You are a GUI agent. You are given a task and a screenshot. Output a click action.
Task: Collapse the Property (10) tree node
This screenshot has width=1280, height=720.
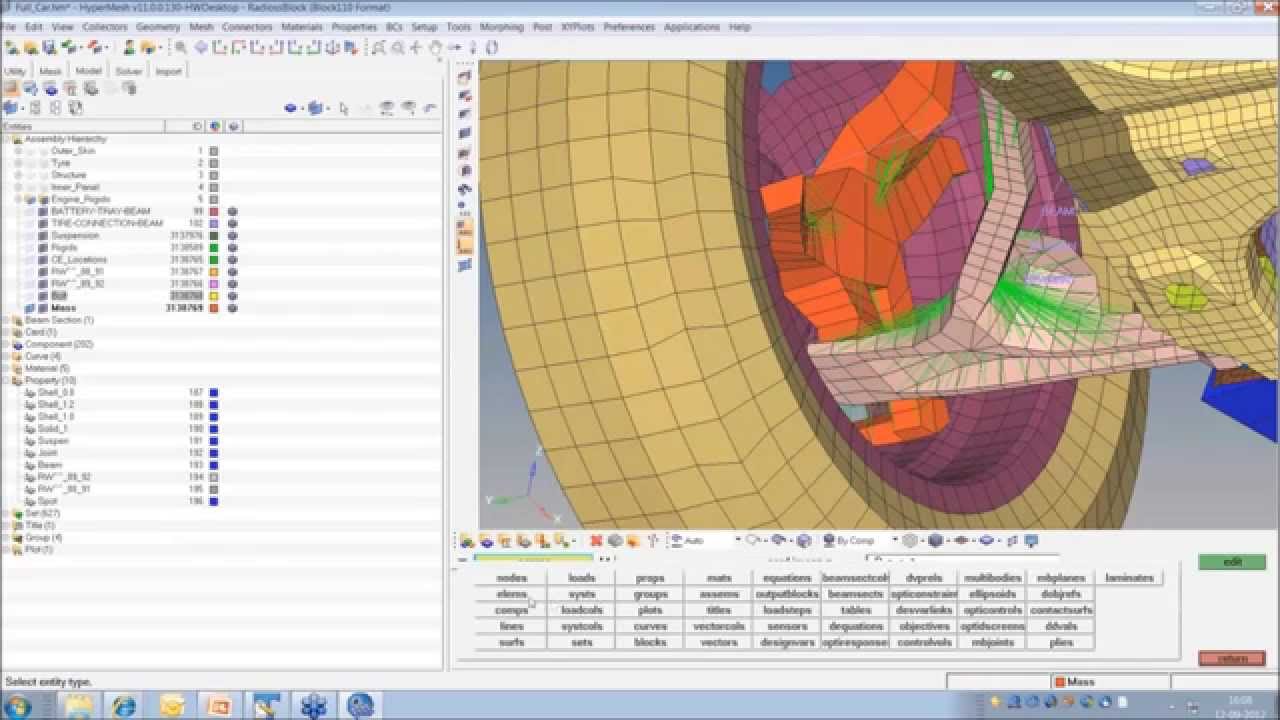[x=6, y=380]
